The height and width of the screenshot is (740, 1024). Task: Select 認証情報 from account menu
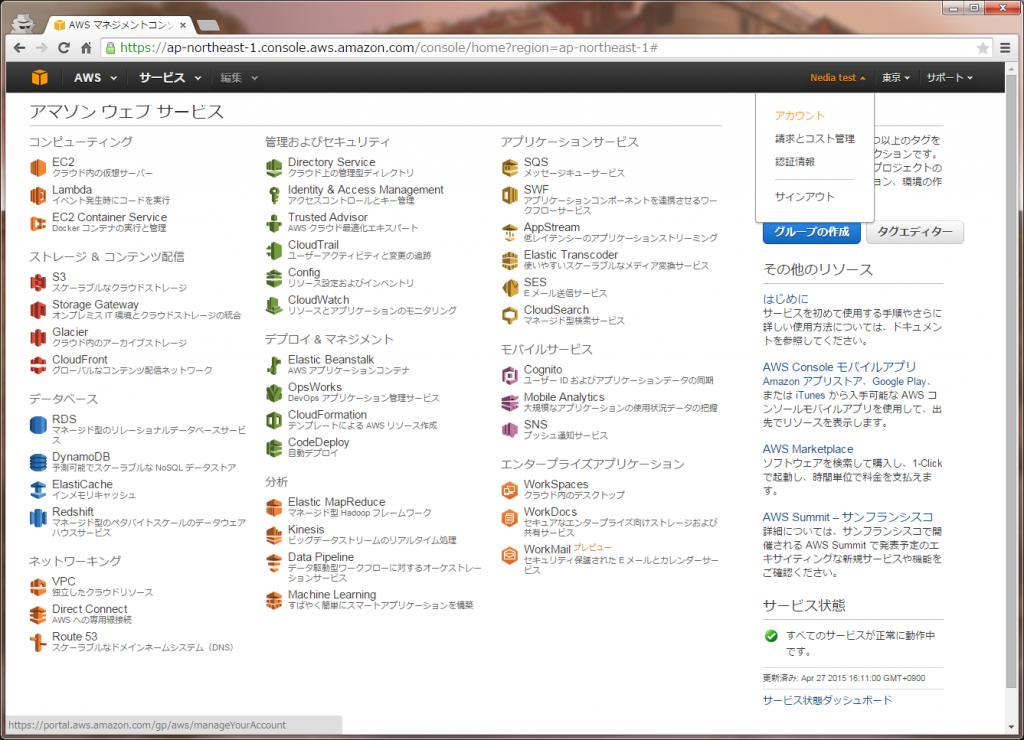(x=795, y=161)
